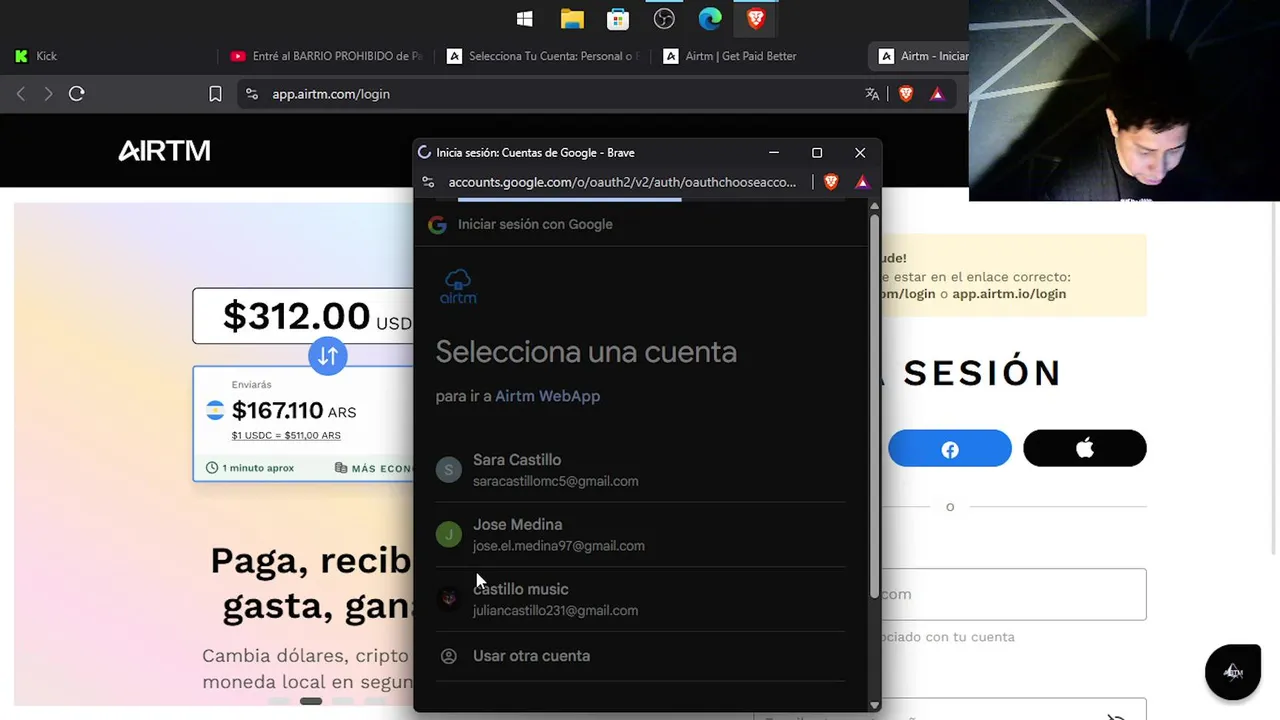Switch to Brave browser in the taskbar
This screenshot has width=1280, height=720.
tap(756, 19)
